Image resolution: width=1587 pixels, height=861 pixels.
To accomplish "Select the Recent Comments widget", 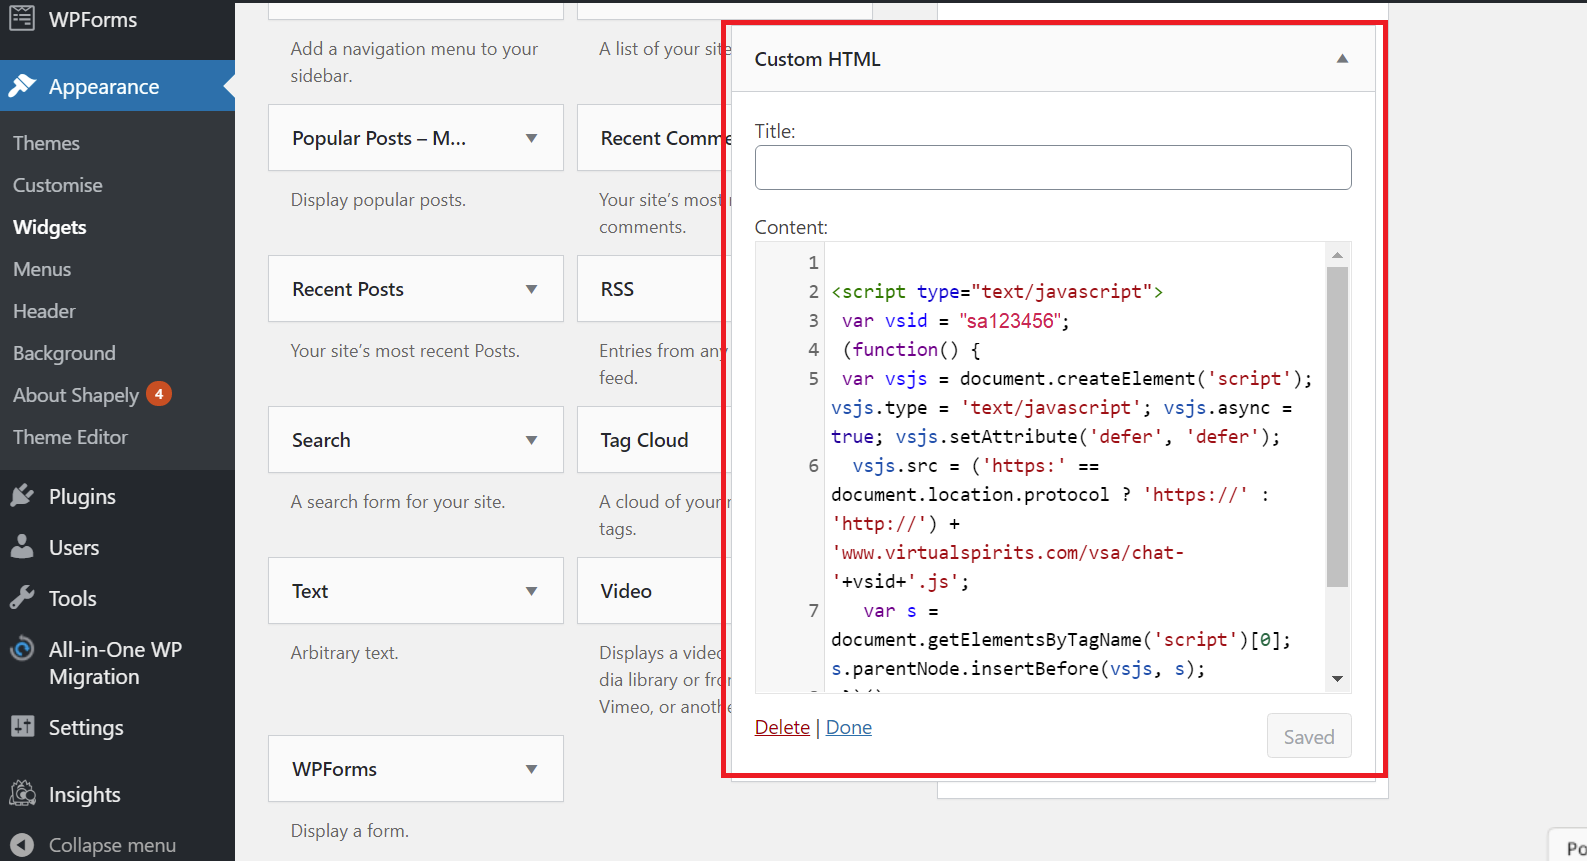I will [653, 138].
